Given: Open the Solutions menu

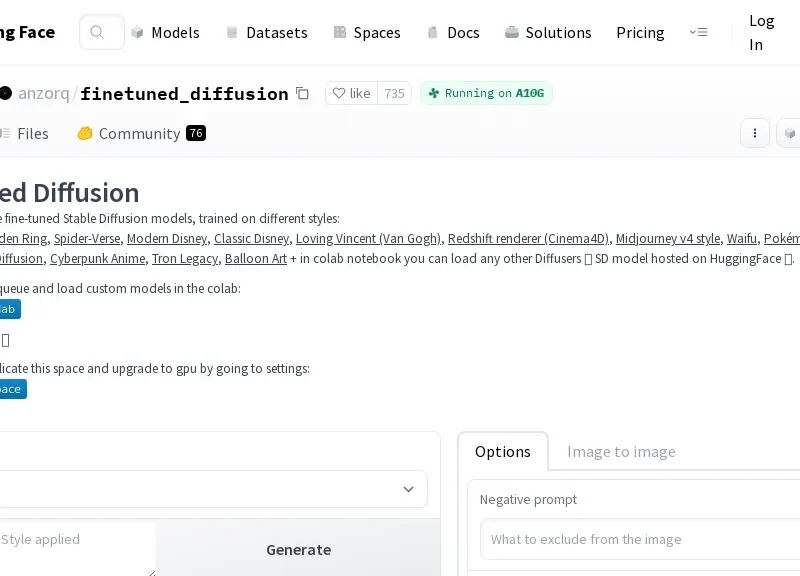Looking at the screenshot, I should click(548, 33).
